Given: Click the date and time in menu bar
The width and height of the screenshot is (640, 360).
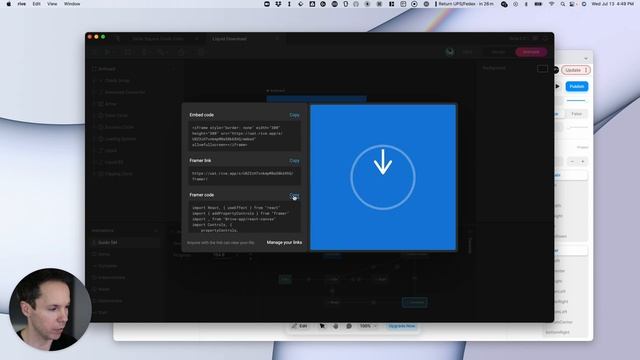Looking at the screenshot, I should coord(613,4).
